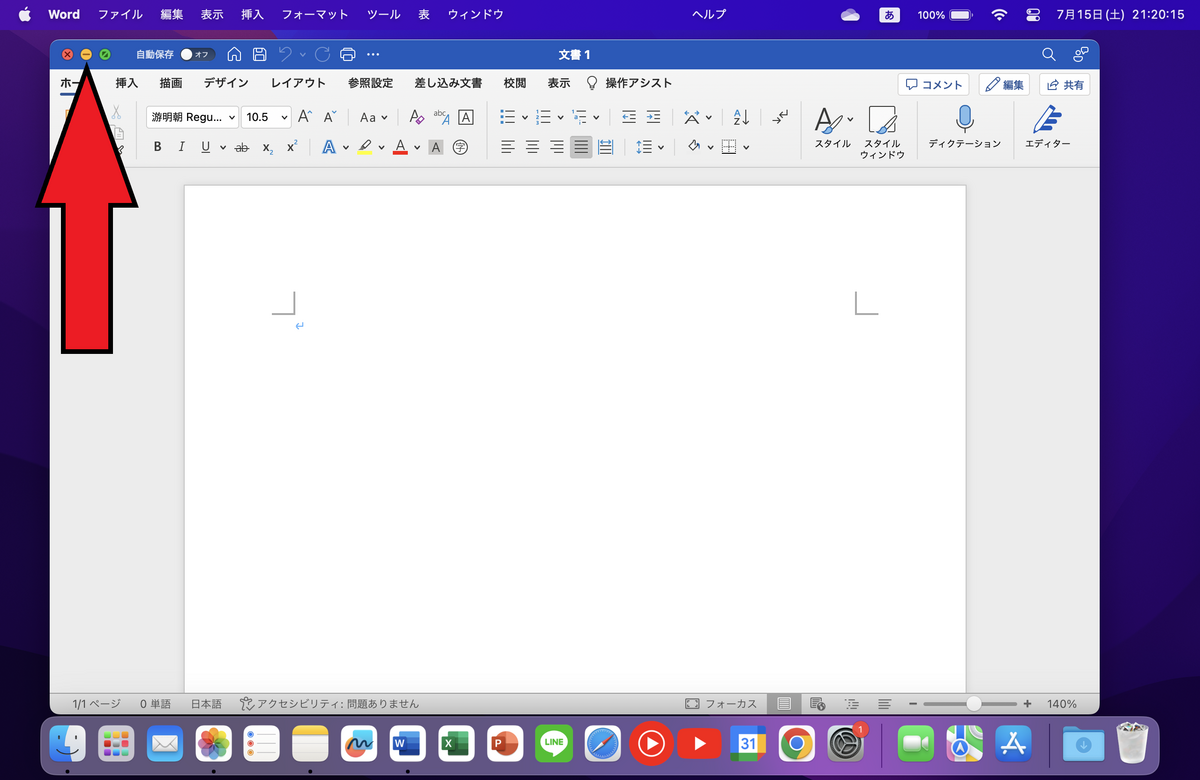Open the 参照設定 (References) tab
Image resolution: width=1200 pixels, height=780 pixels.
[370, 84]
